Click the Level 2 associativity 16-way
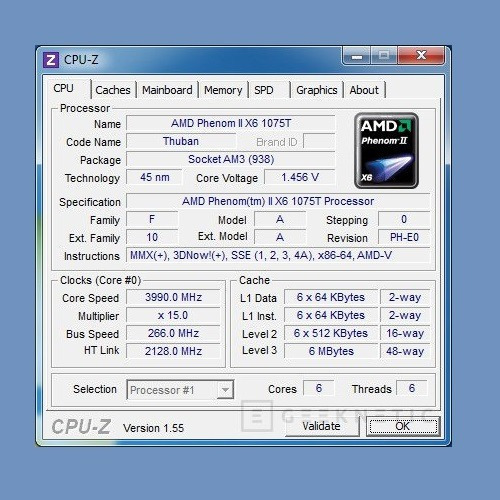Screen dimensions: 500x500 pyautogui.click(x=405, y=333)
